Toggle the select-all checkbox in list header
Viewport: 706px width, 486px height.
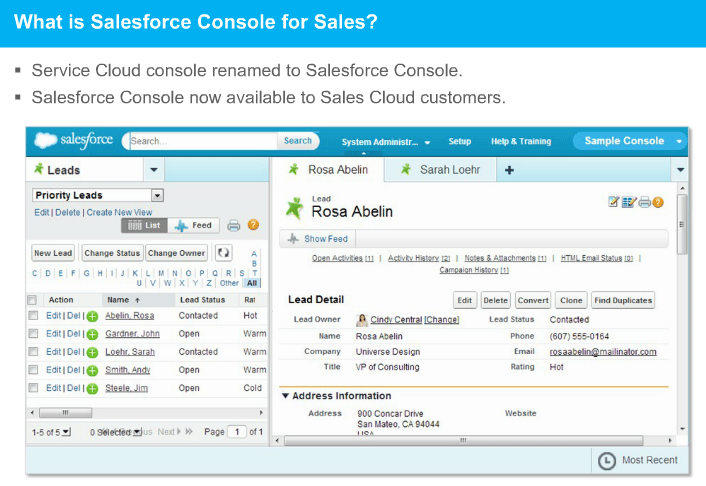[32, 300]
